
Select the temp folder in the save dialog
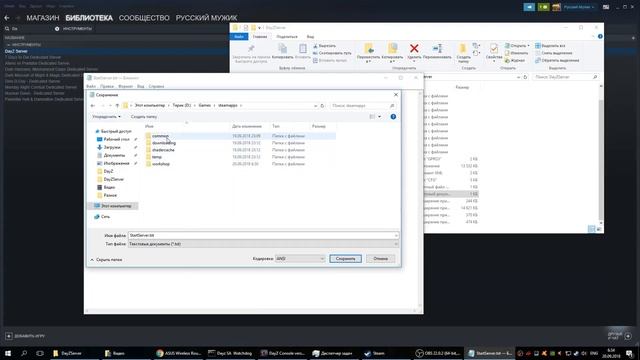(x=157, y=157)
